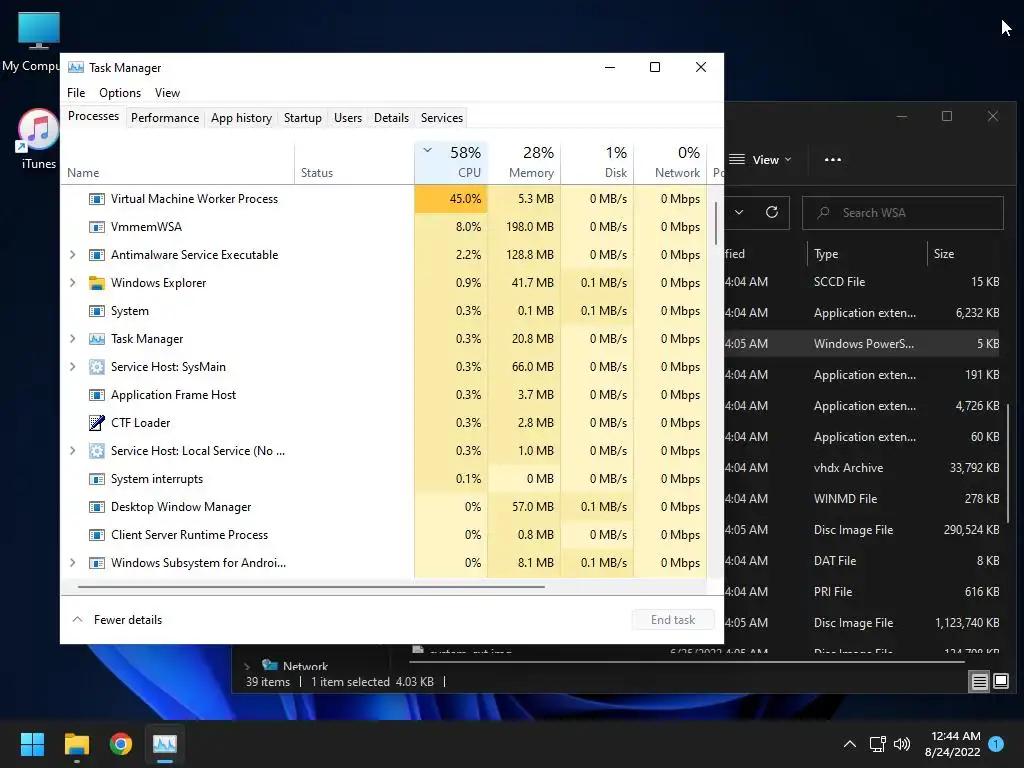Click the Service Host: SysMain gear icon
Image resolution: width=1024 pixels, height=768 pixels.
point(97,367)
